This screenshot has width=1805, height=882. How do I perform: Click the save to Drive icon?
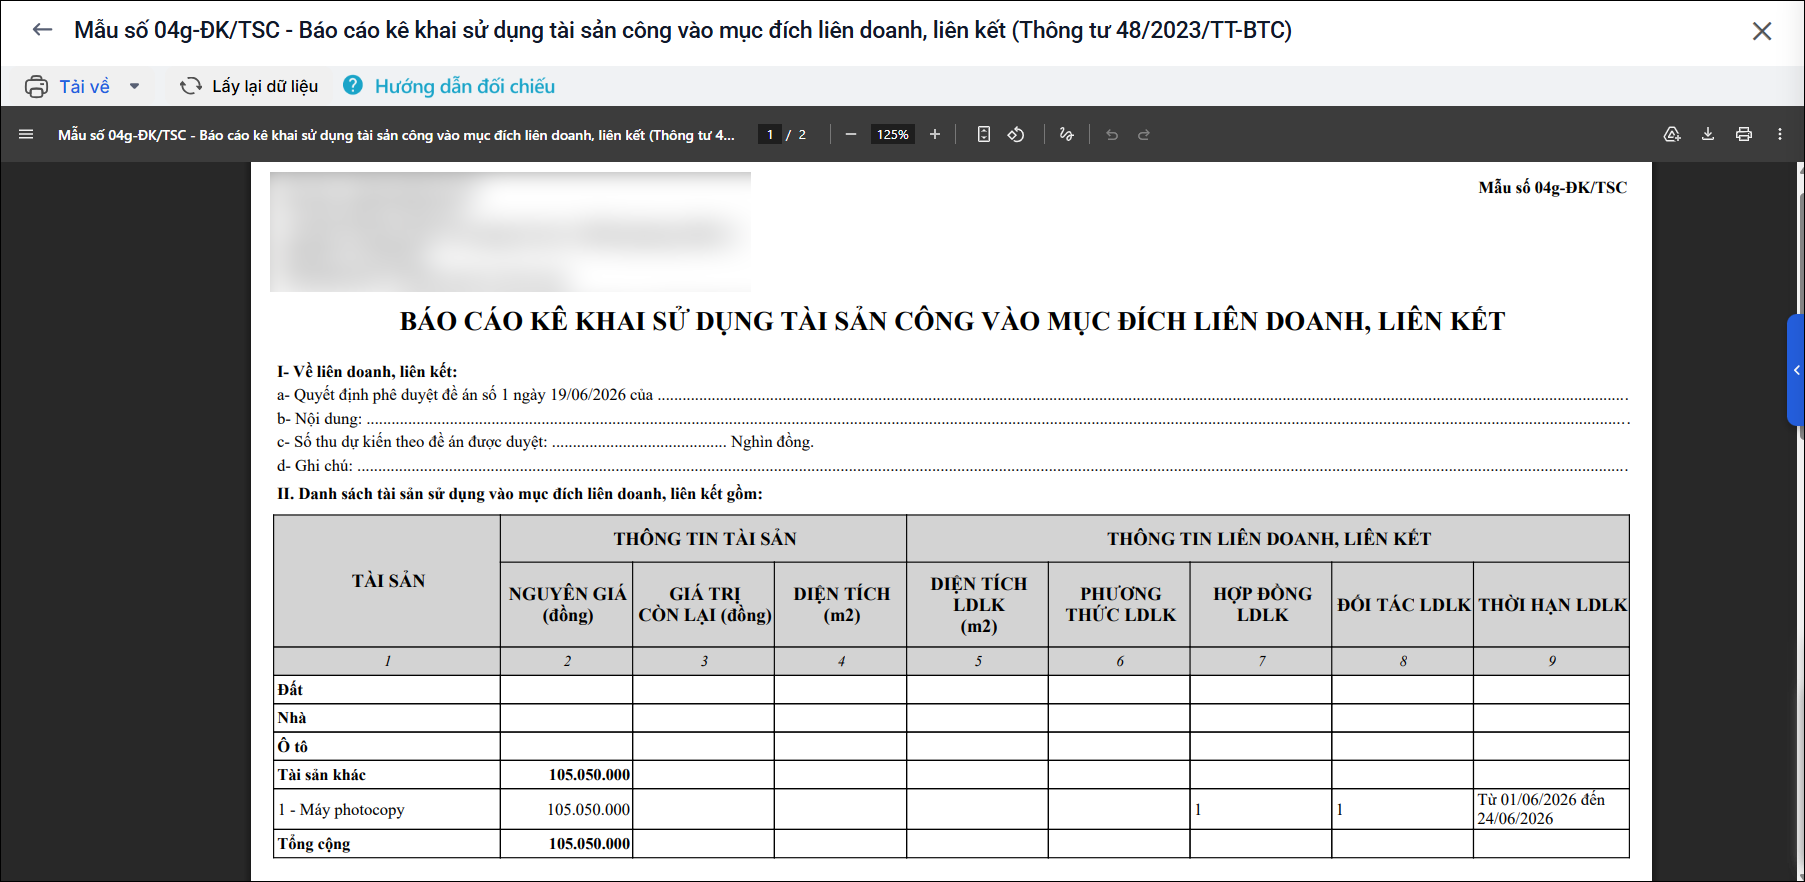click(x=1672, y=134)
